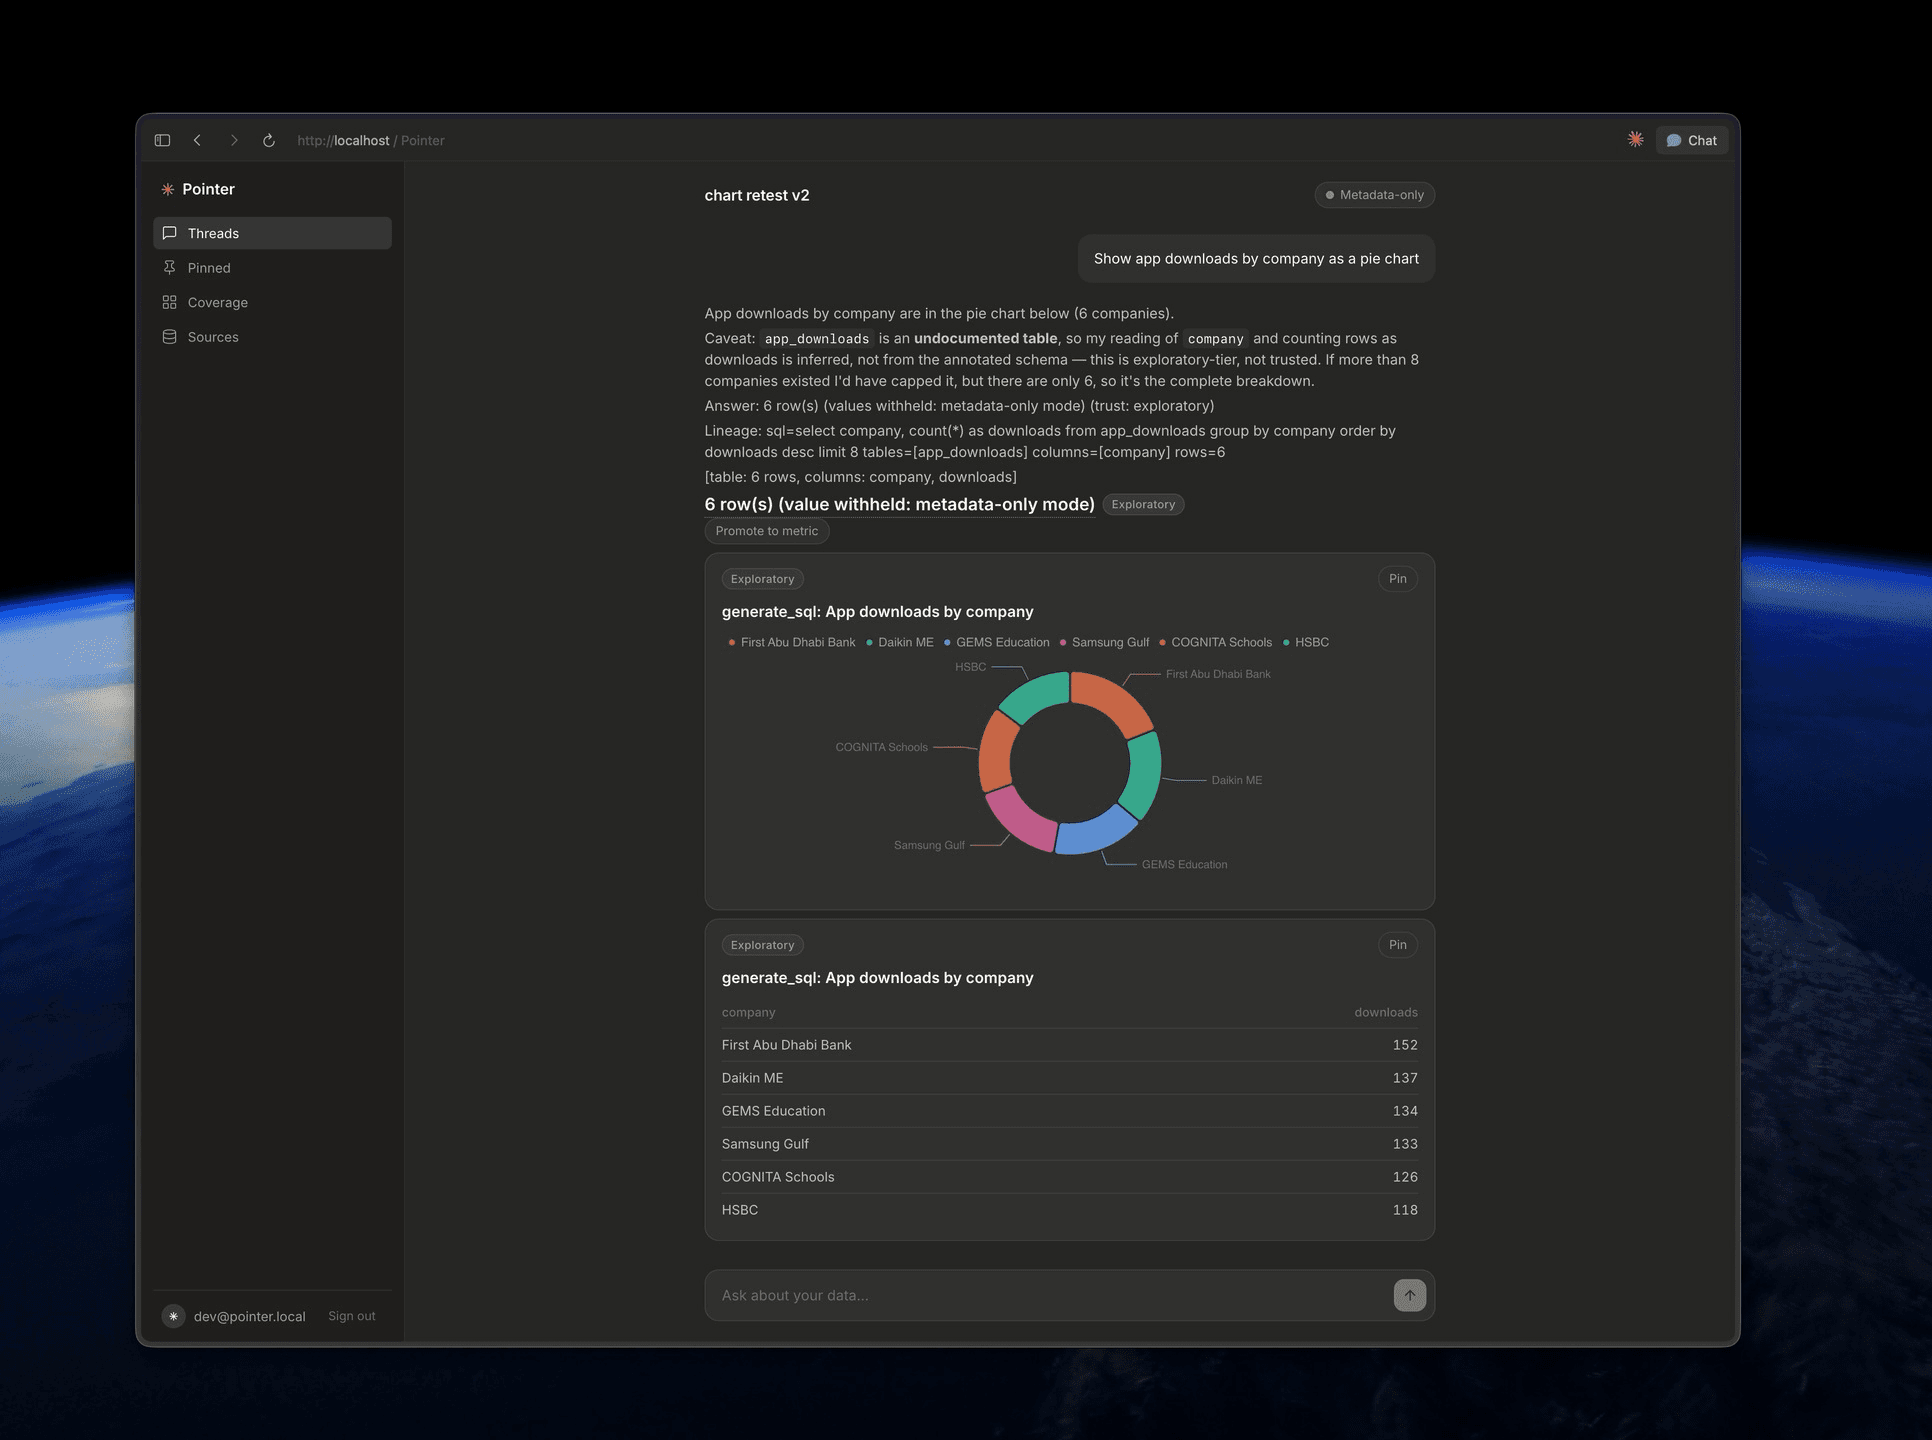This screenshot has height=1440, width=1932.
Task: Open Coverage in the sidebar
Action: 272,302
